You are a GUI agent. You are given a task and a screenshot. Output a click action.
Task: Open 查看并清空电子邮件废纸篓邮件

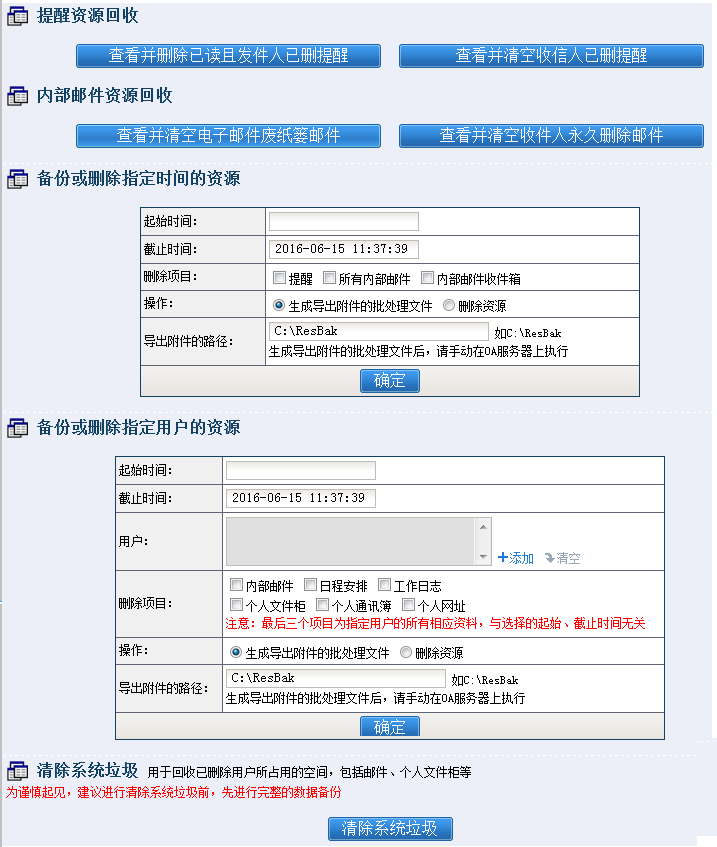(228, 136)
